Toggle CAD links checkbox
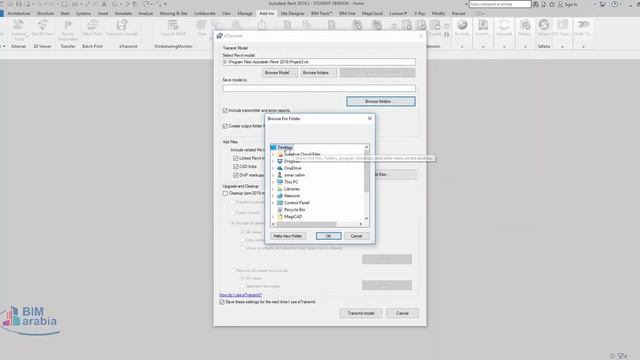This screenshot has height=360, width=640. [236, 167]
